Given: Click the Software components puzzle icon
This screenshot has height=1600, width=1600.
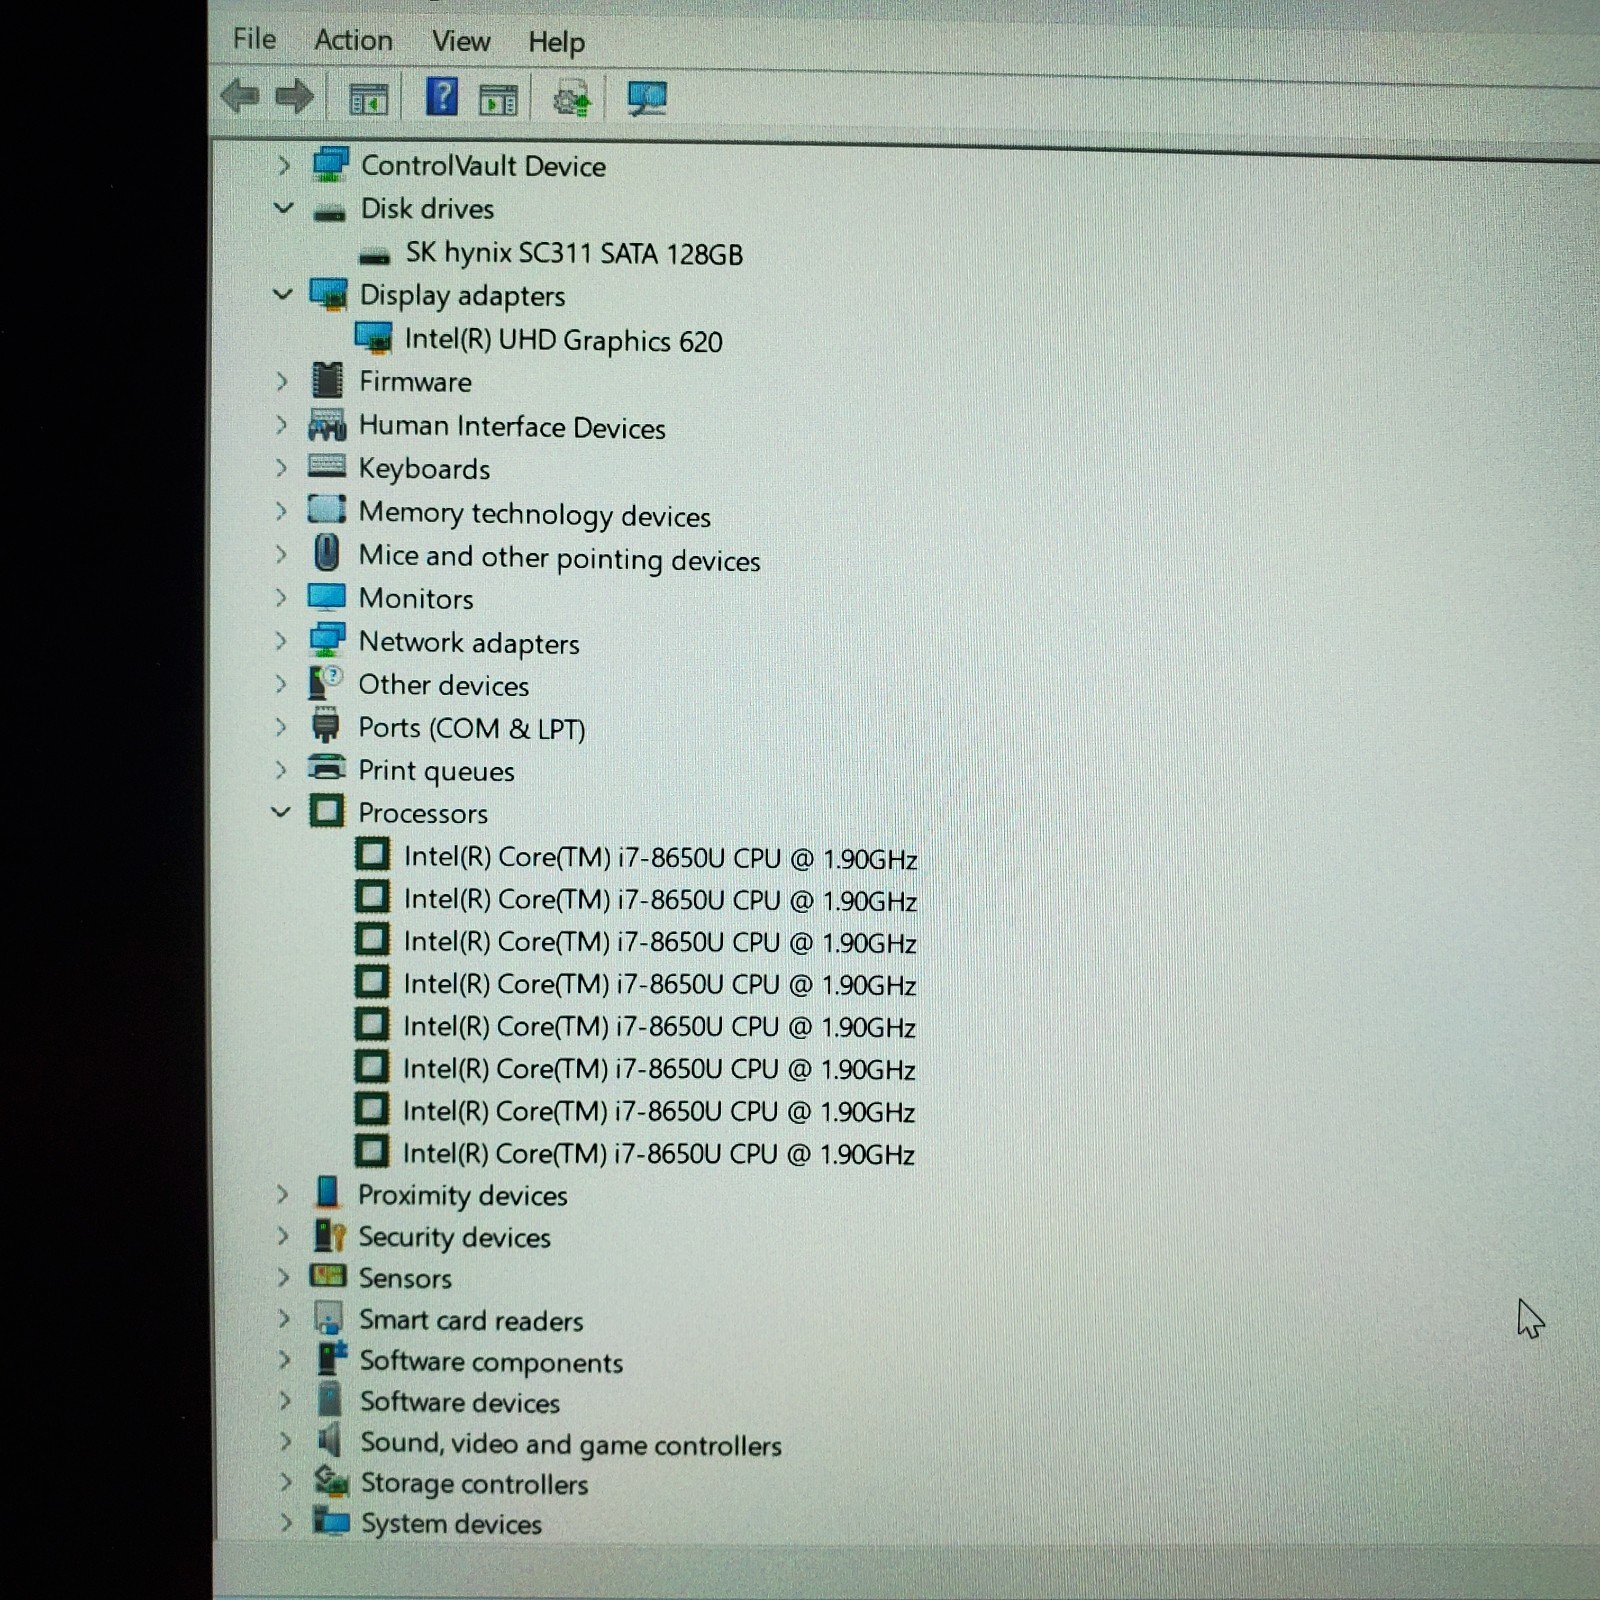Looking at the screenshot, I should (x=331, y=1359).
